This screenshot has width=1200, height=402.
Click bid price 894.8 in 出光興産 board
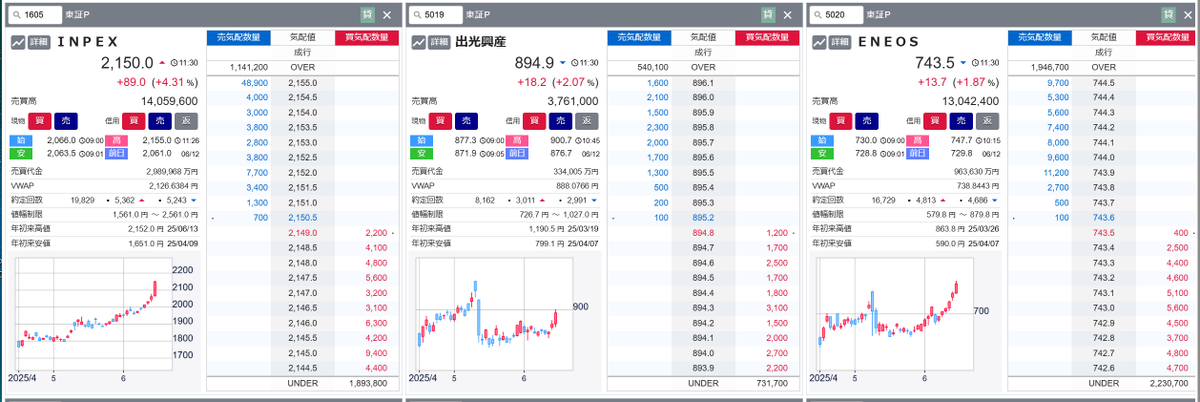(x=702, y=232)
